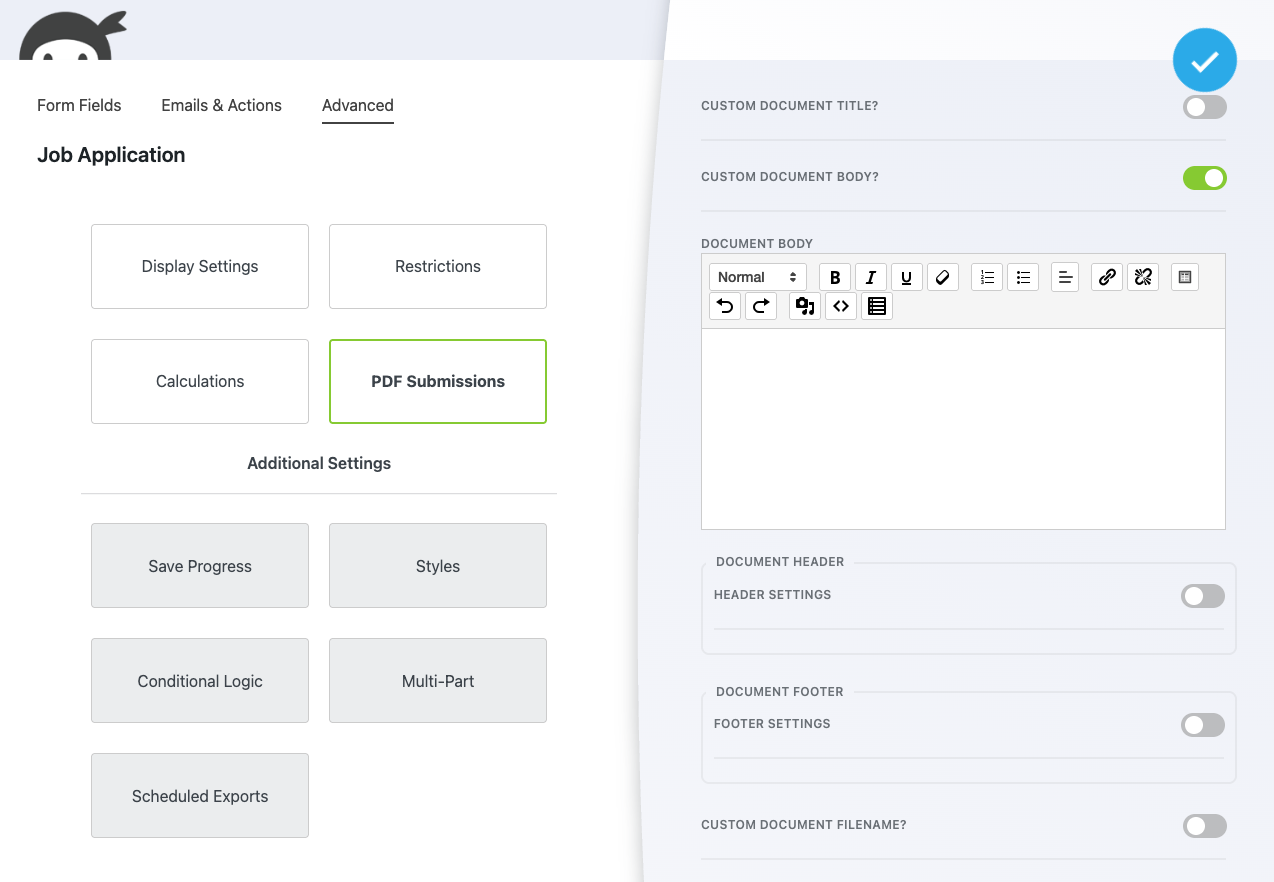Toggle bold formatting in the editor

pyautogui.click(x=834, y=277)
